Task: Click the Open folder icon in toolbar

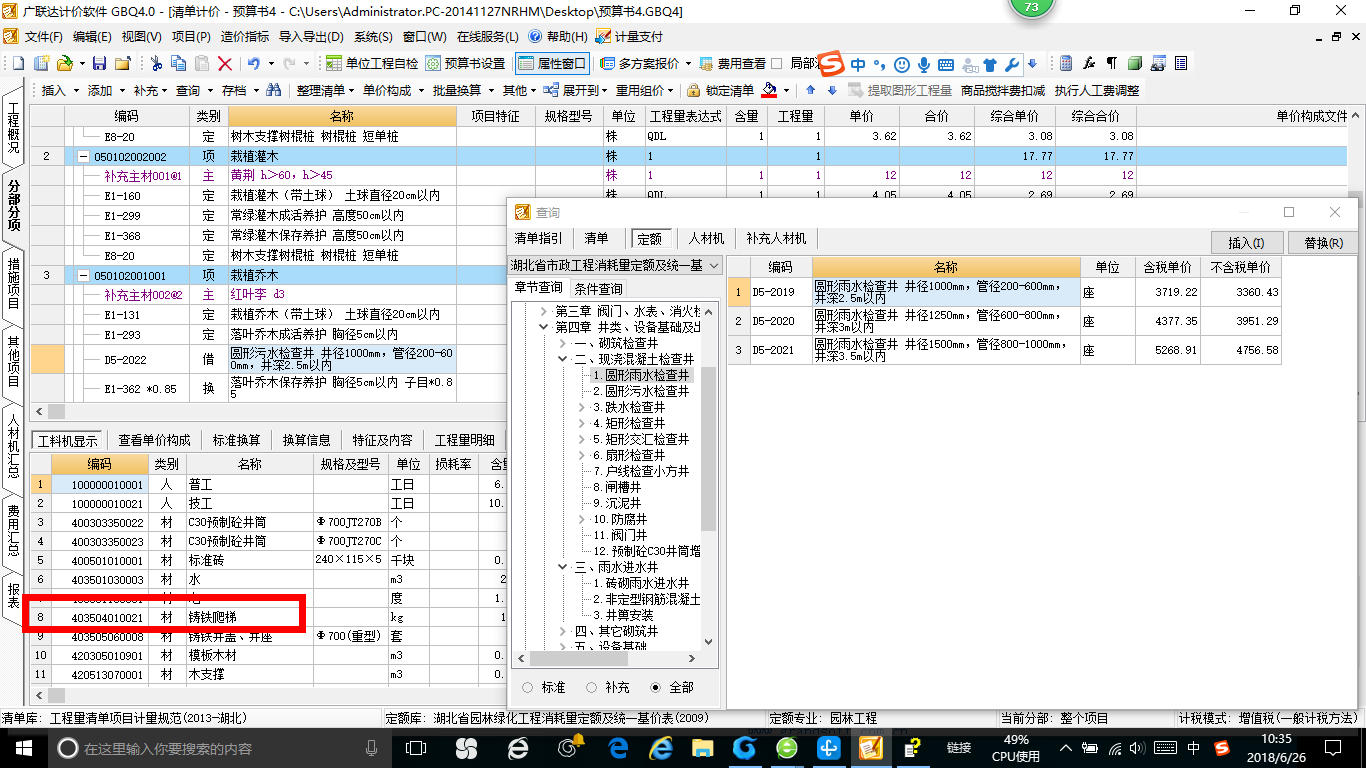Action: tap(65, 63)
